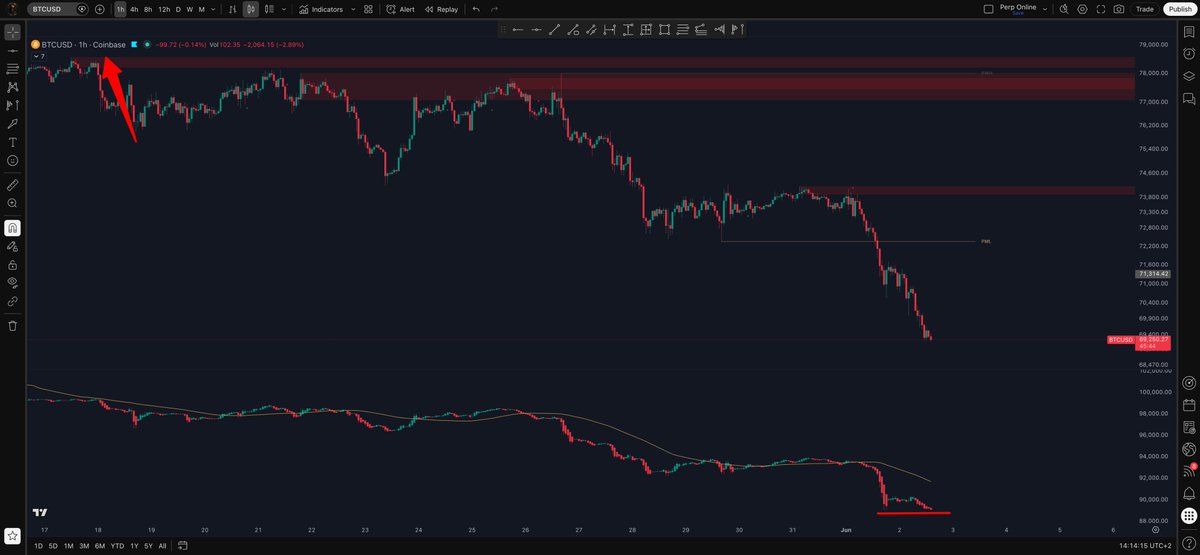Select the 1D date range

point(39,546)
